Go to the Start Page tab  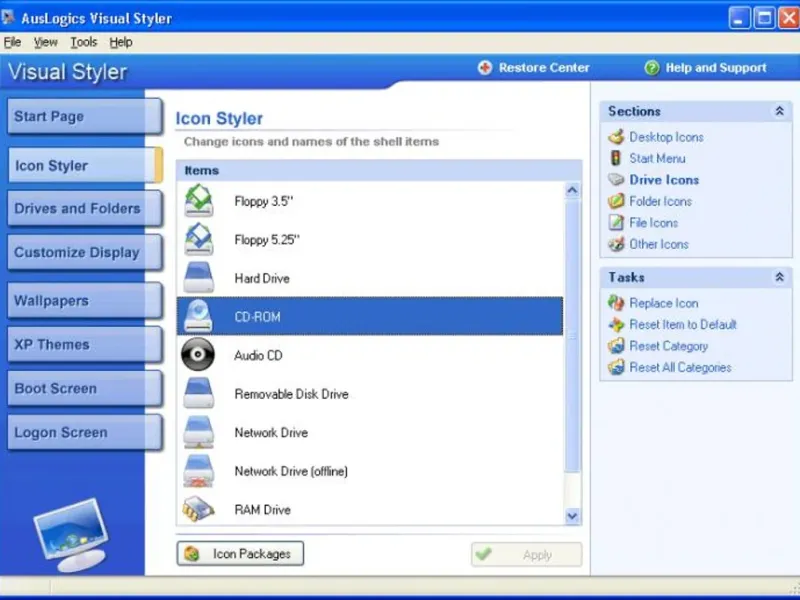tap(85, 116)
